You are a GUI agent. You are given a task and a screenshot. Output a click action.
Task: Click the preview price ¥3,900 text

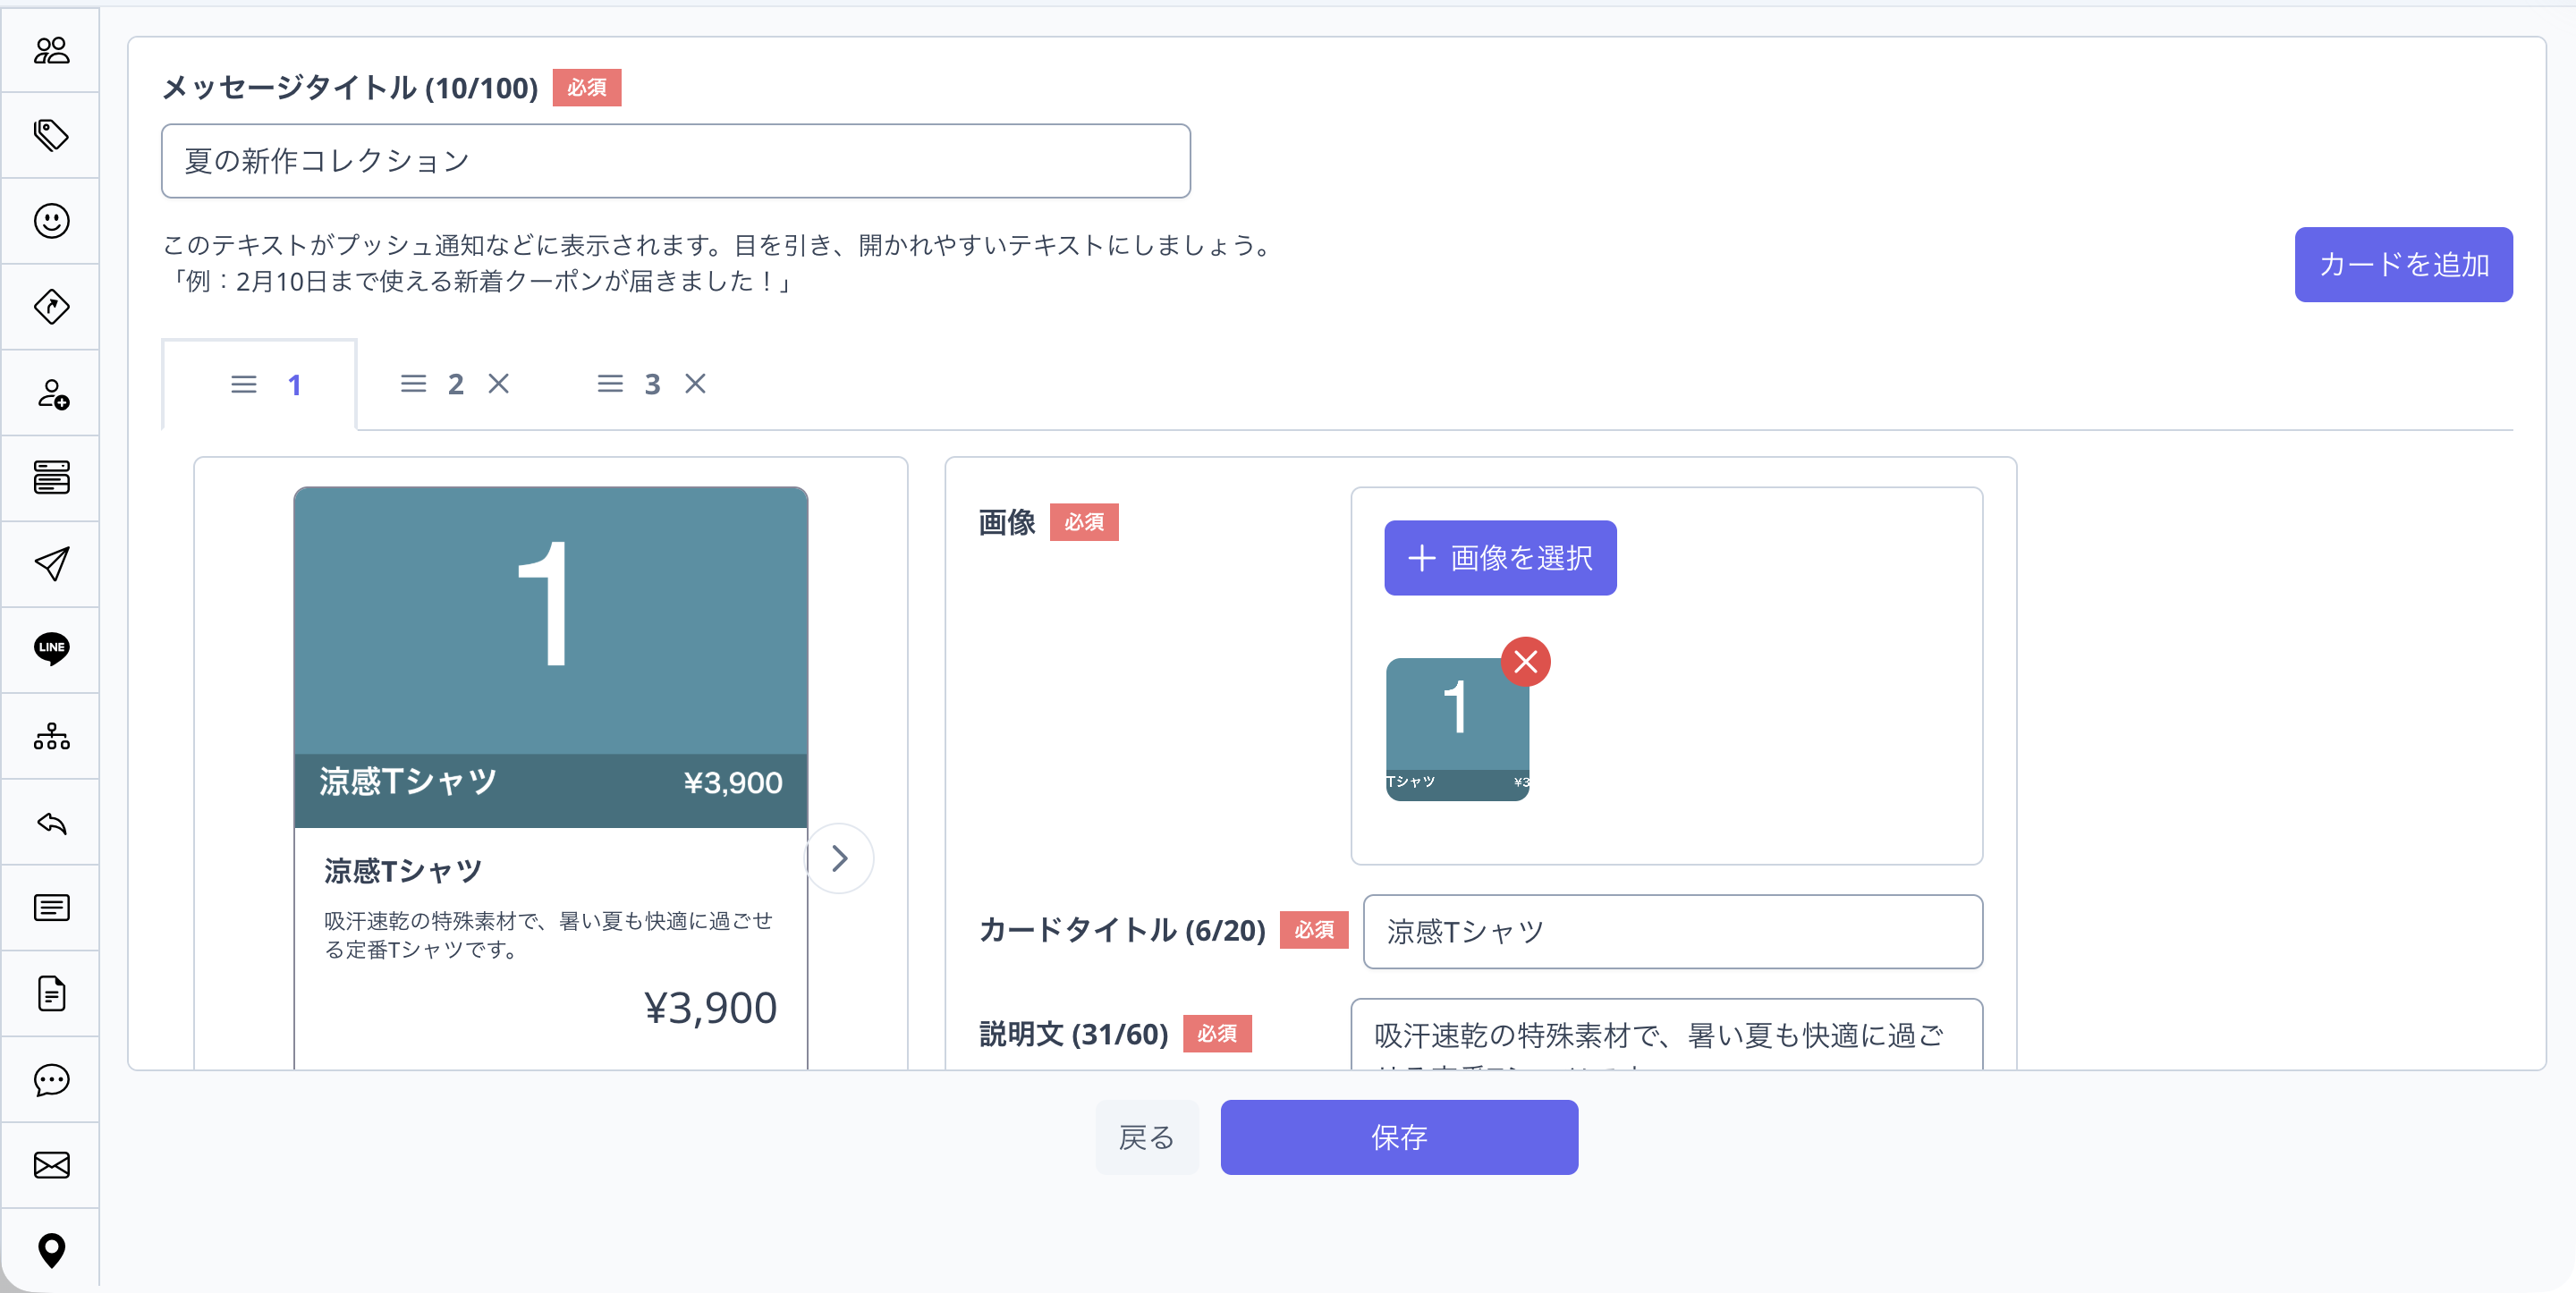pyautogui.click(x=710, y=1008)
